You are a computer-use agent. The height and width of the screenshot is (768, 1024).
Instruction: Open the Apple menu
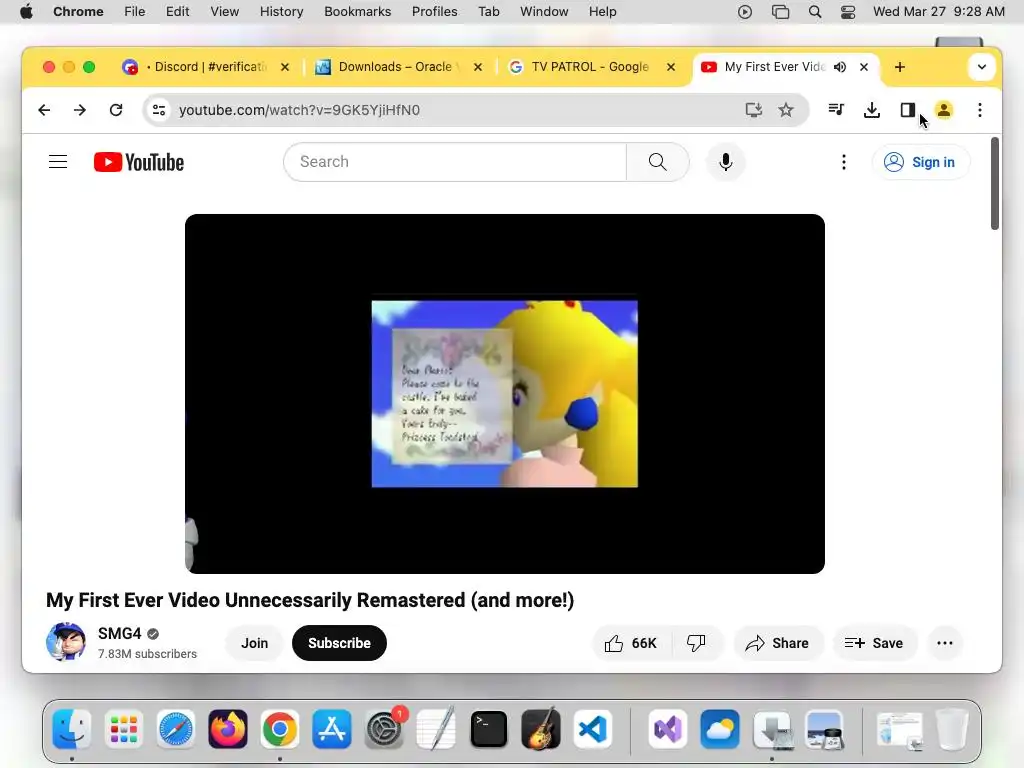26,12
